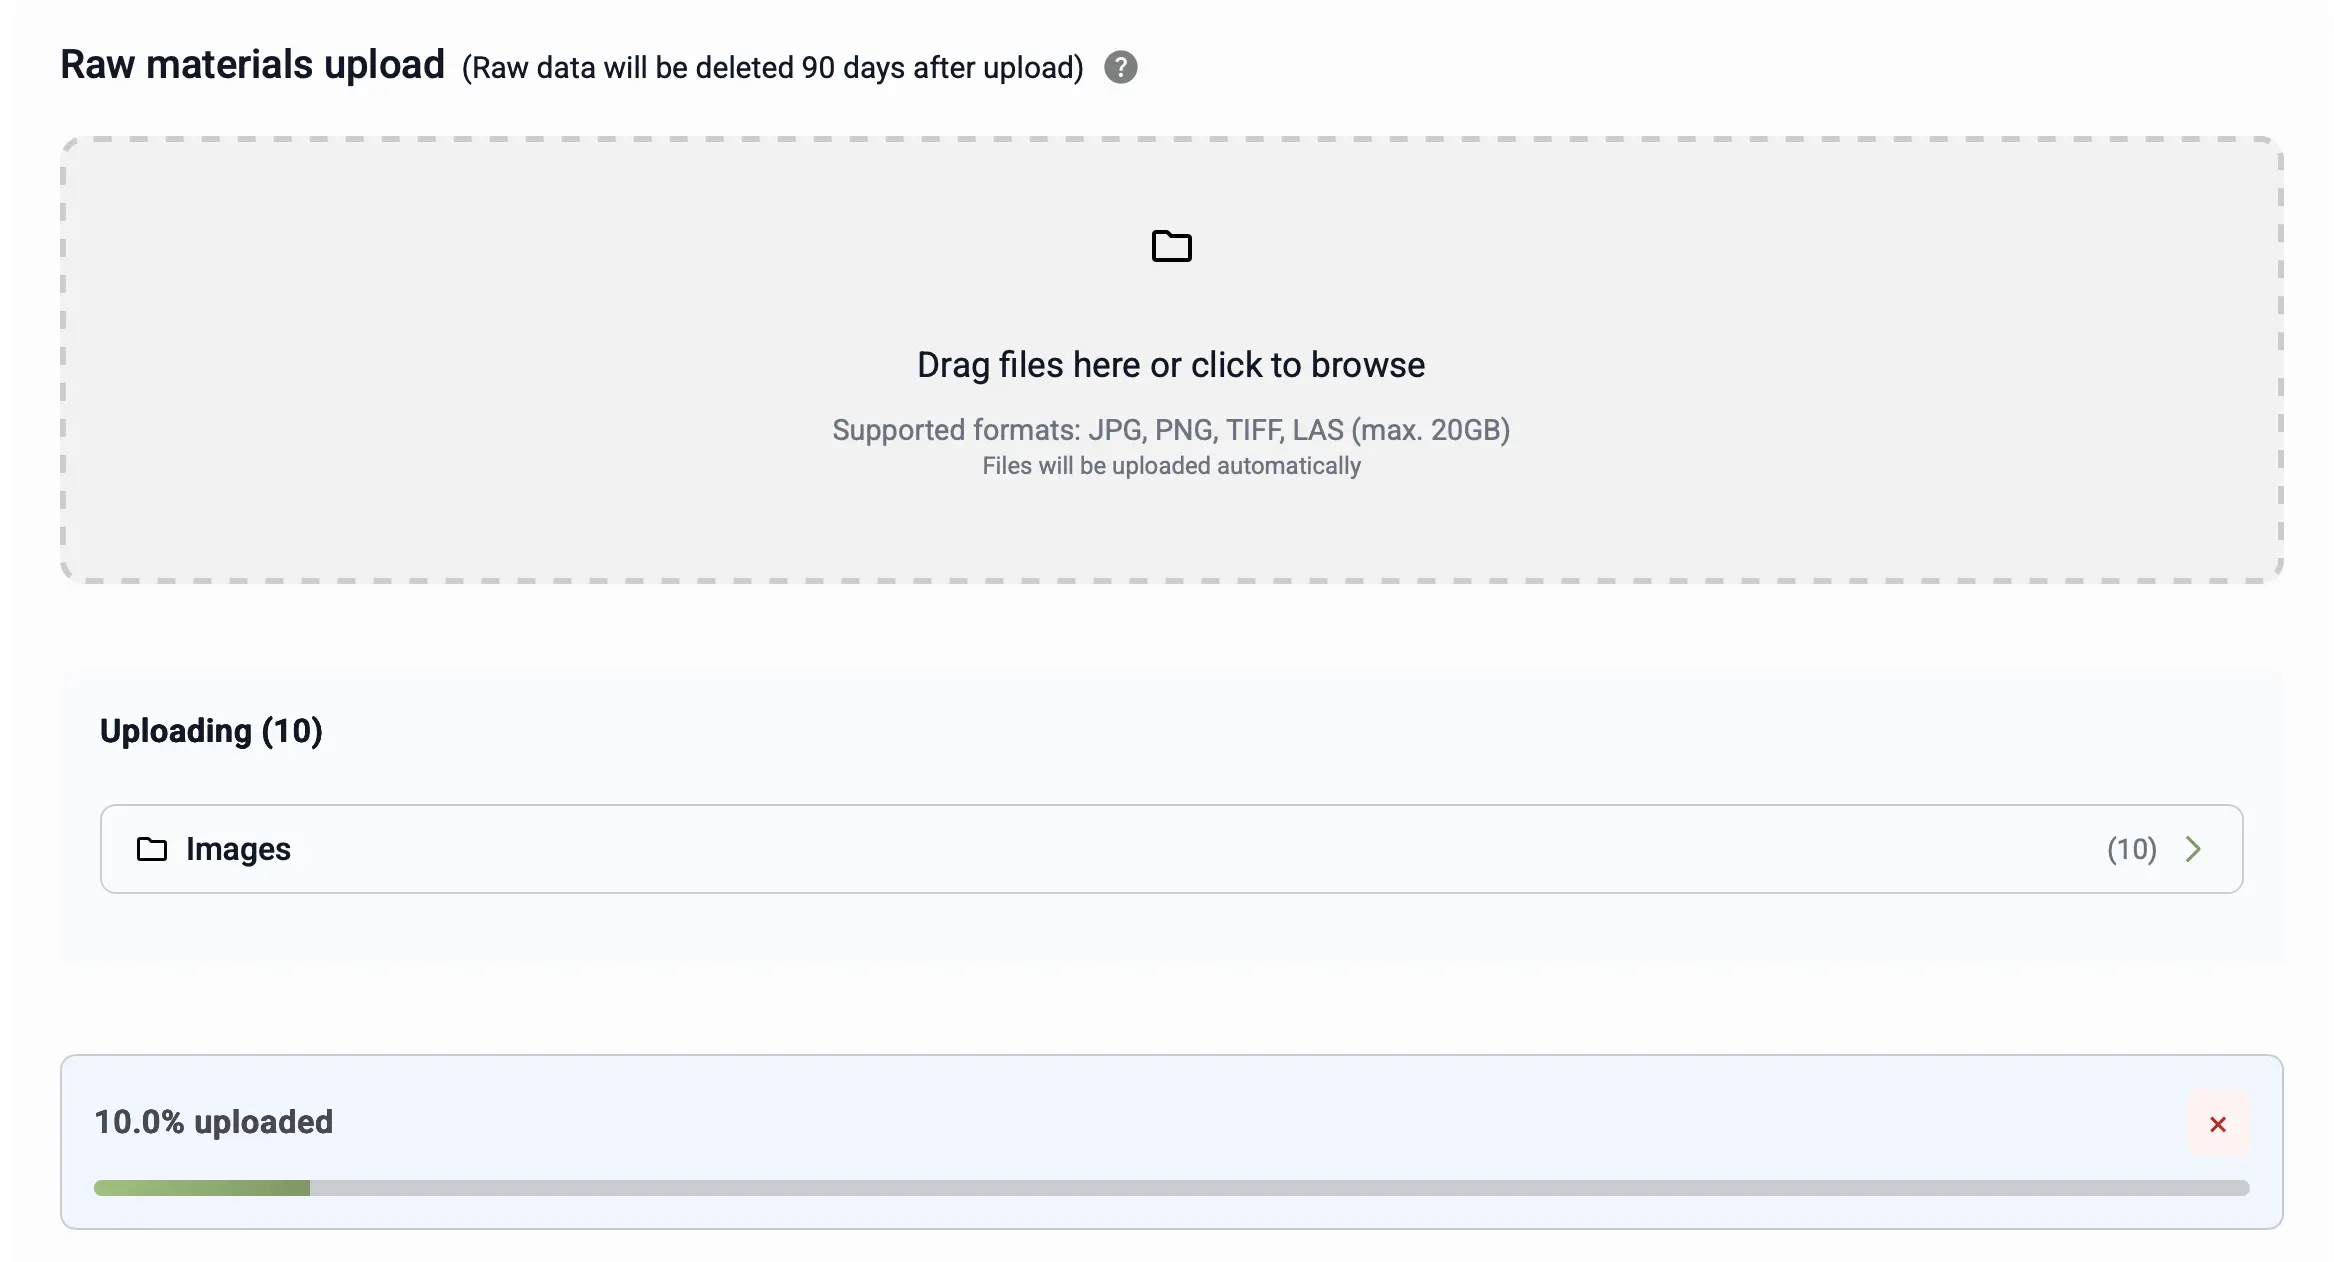Click empty space below the Images row
The width and height of the screenshot is (2334, 1262).
point(1171,930)
